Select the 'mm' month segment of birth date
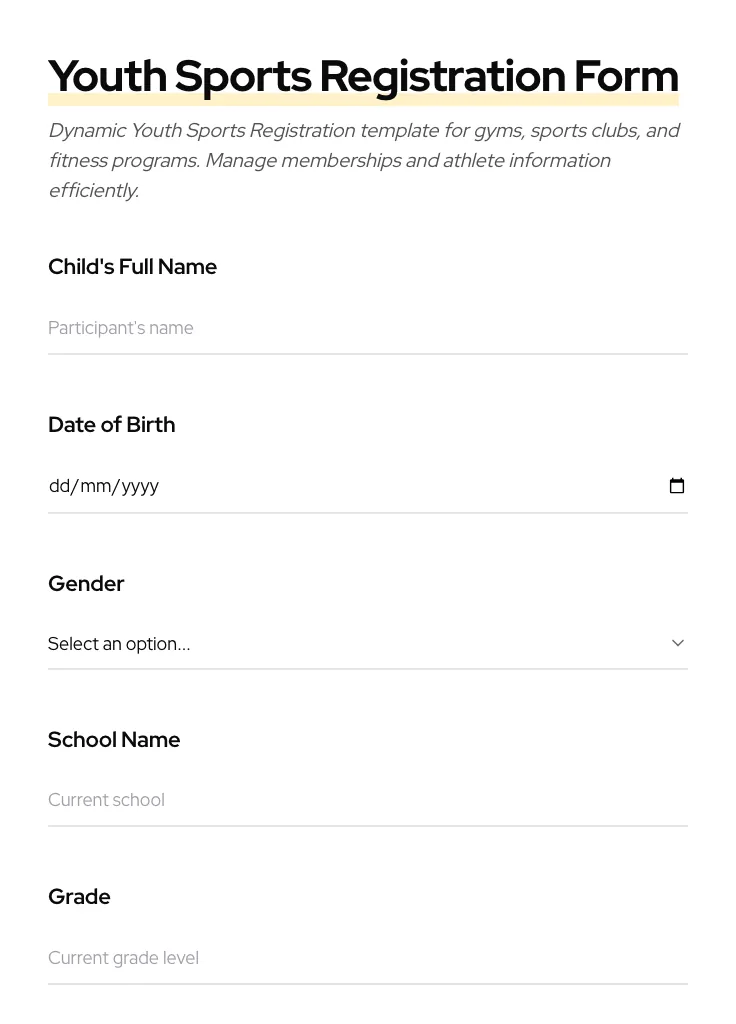Viewport: 736px width, 1024px height. [x=95, y=486]
